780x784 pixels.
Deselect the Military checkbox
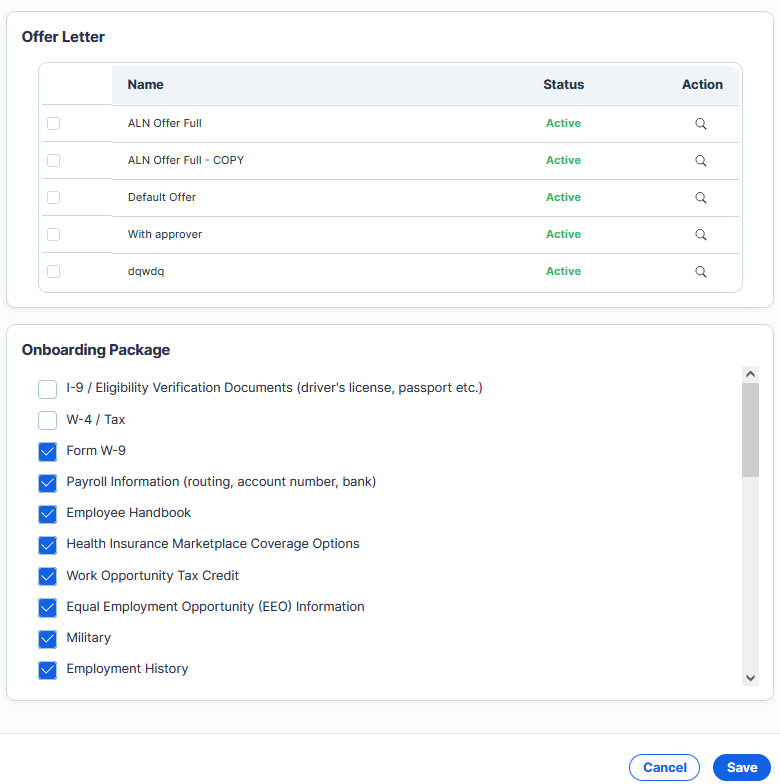tap(47, 639)
